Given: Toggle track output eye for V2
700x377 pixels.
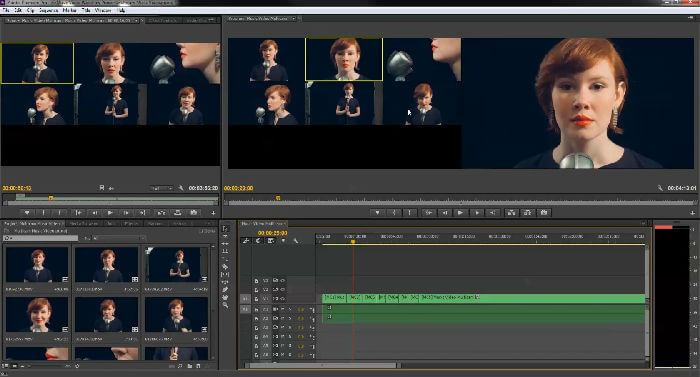Looking at the screenshot, I should pyautogui.click(x=282, y=289).
